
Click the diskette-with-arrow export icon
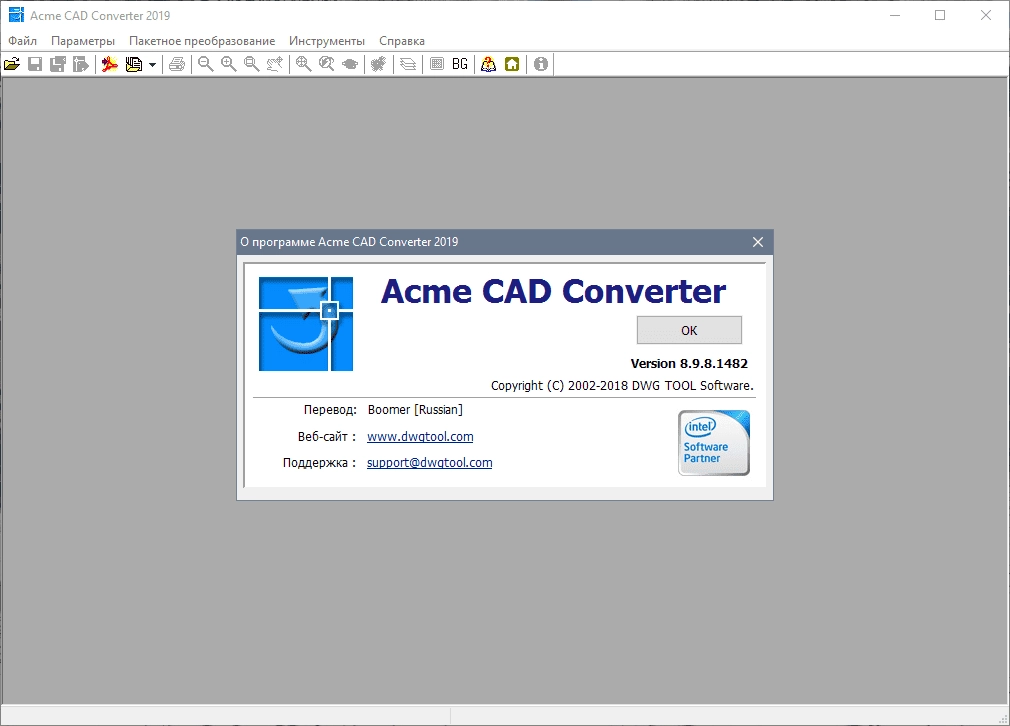(x=81, y=64)
